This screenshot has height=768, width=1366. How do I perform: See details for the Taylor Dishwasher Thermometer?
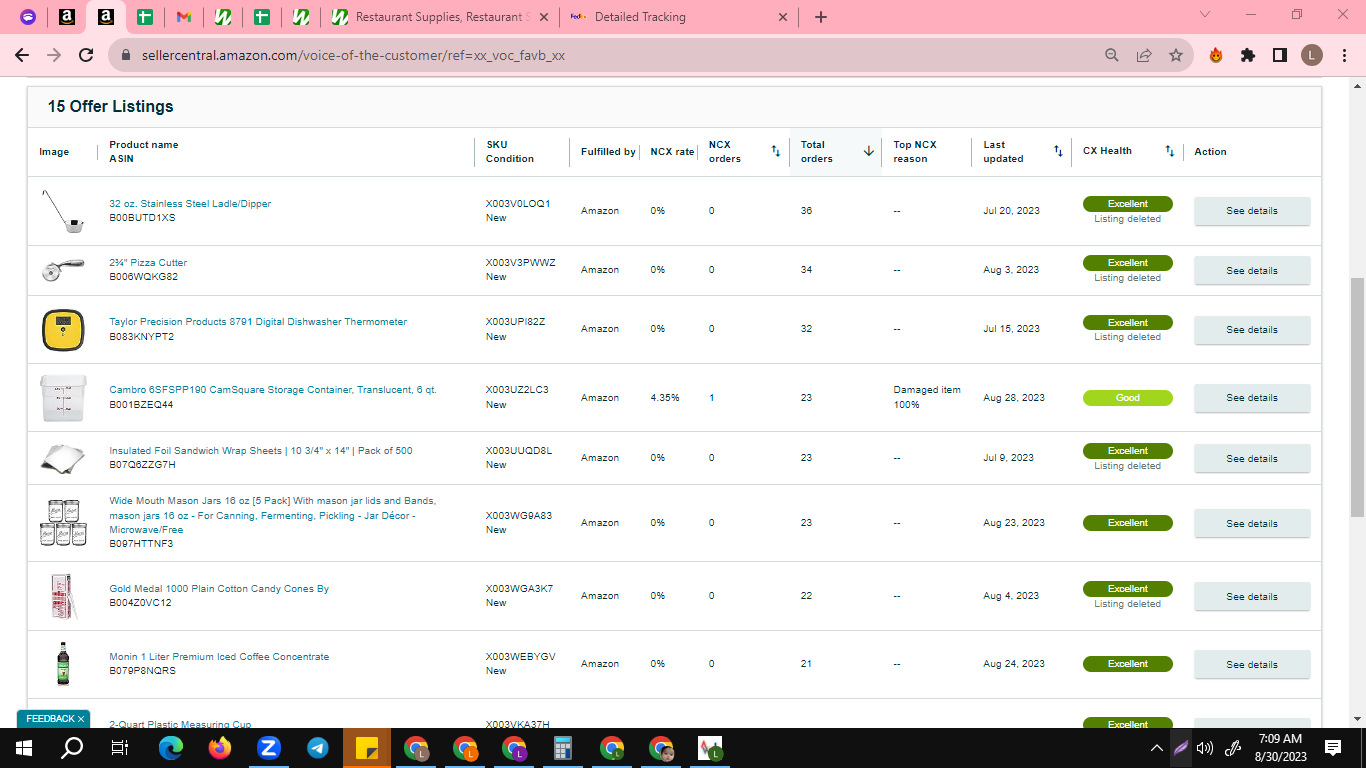(x=1252, y=329)
